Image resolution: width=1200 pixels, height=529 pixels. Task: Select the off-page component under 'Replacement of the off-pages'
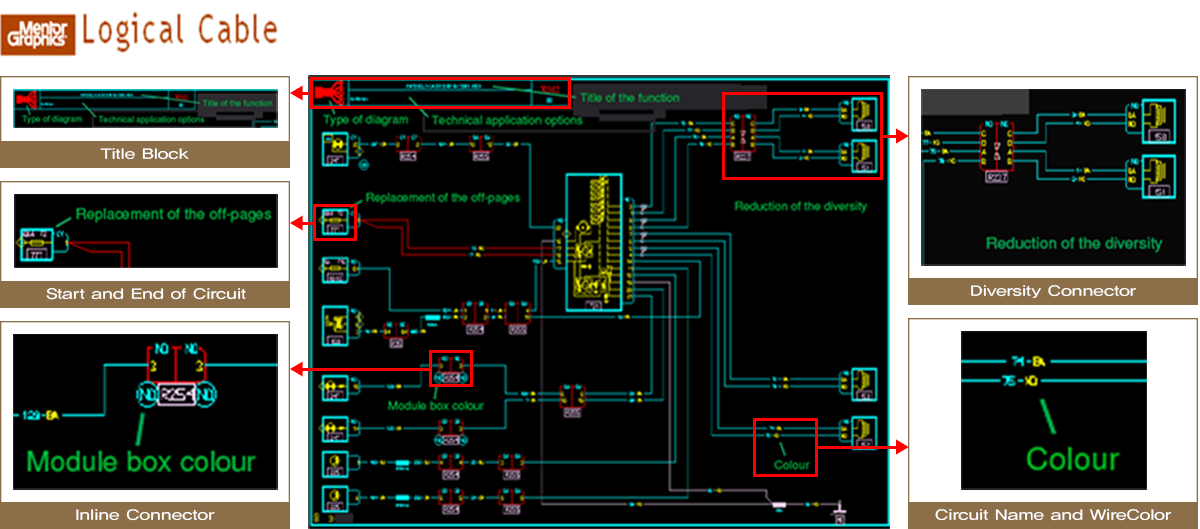click(336, 222)
